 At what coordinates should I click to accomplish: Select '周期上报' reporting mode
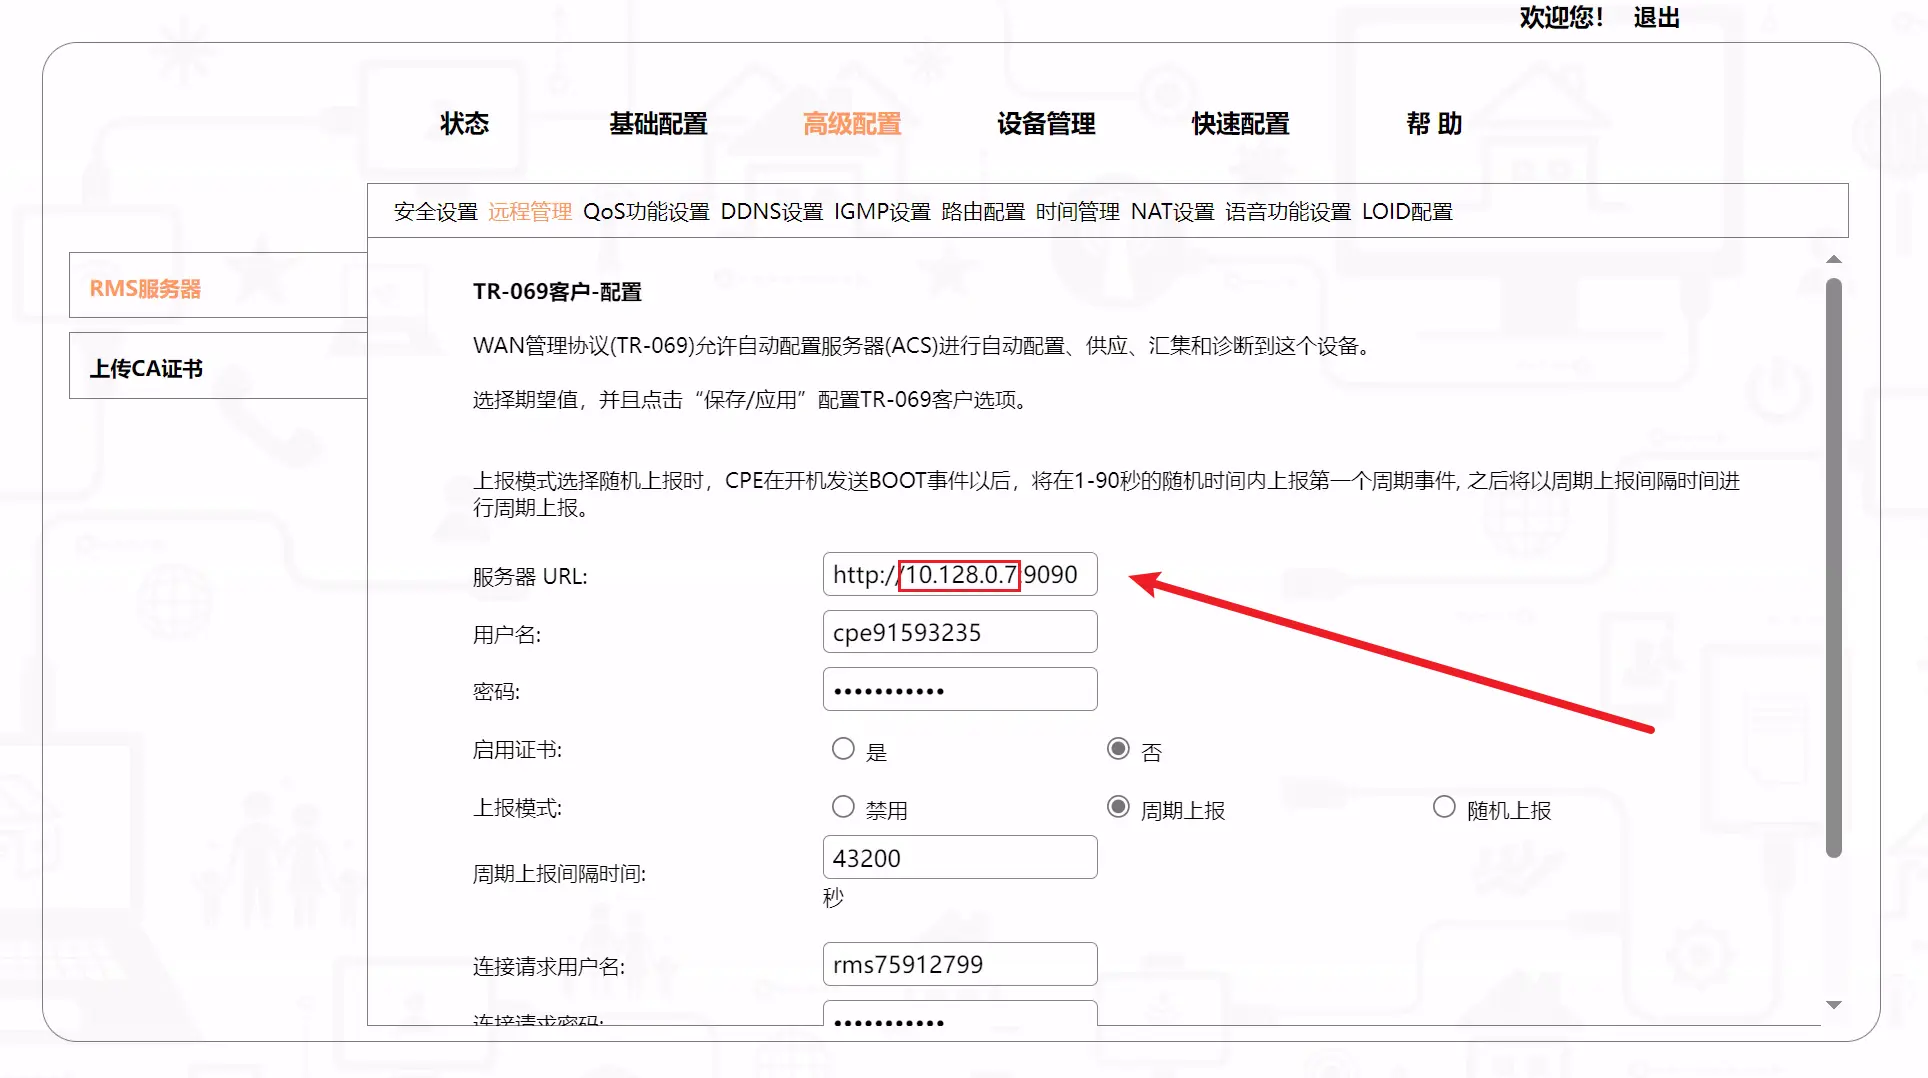(x=1118, y=807)
